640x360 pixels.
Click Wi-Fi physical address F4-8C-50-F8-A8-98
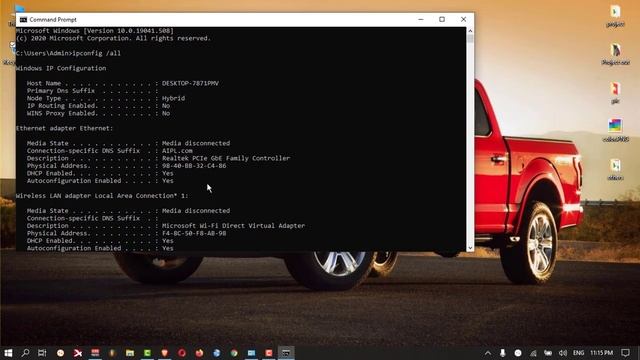[194, 233]
